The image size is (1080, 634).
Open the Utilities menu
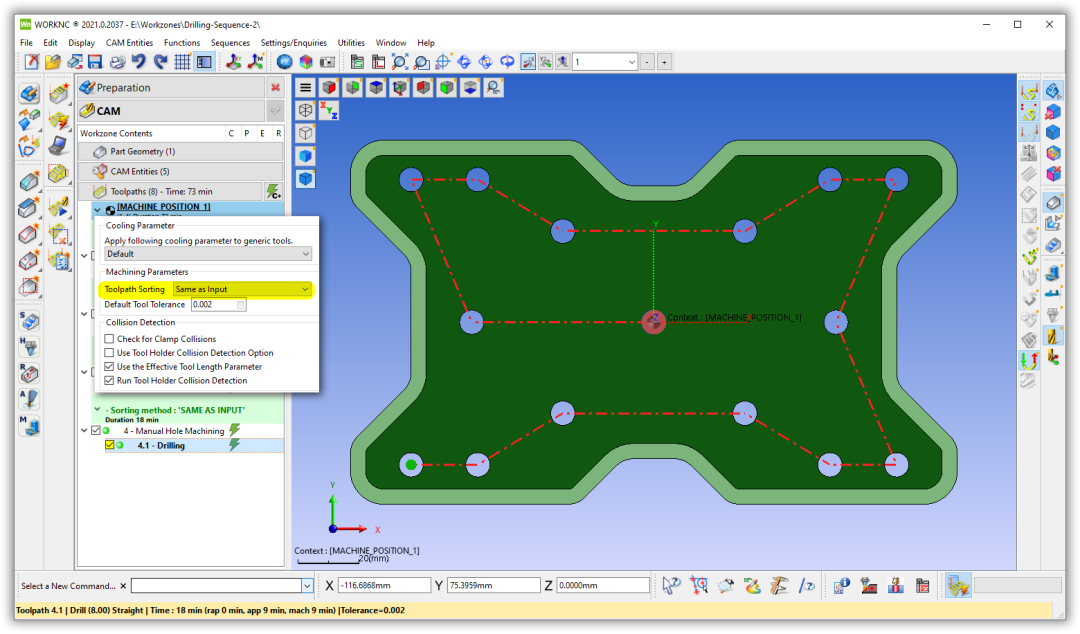(x=351, y=43)
